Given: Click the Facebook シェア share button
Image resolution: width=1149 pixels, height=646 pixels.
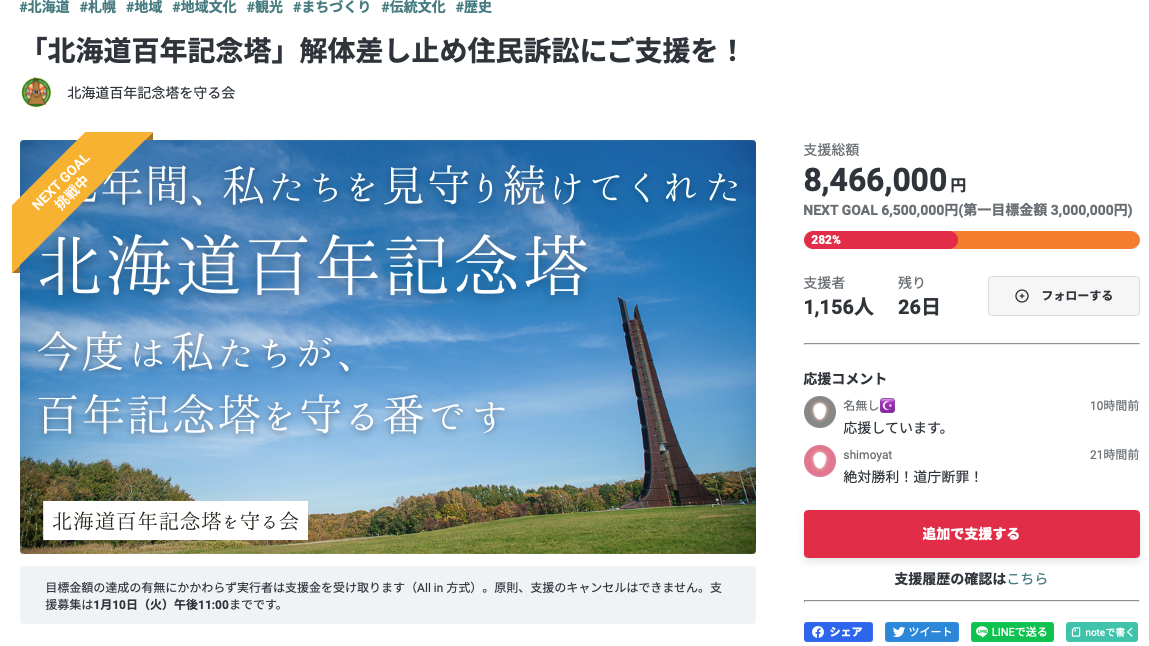Looking at the screenshot, I should click(838, 631).
